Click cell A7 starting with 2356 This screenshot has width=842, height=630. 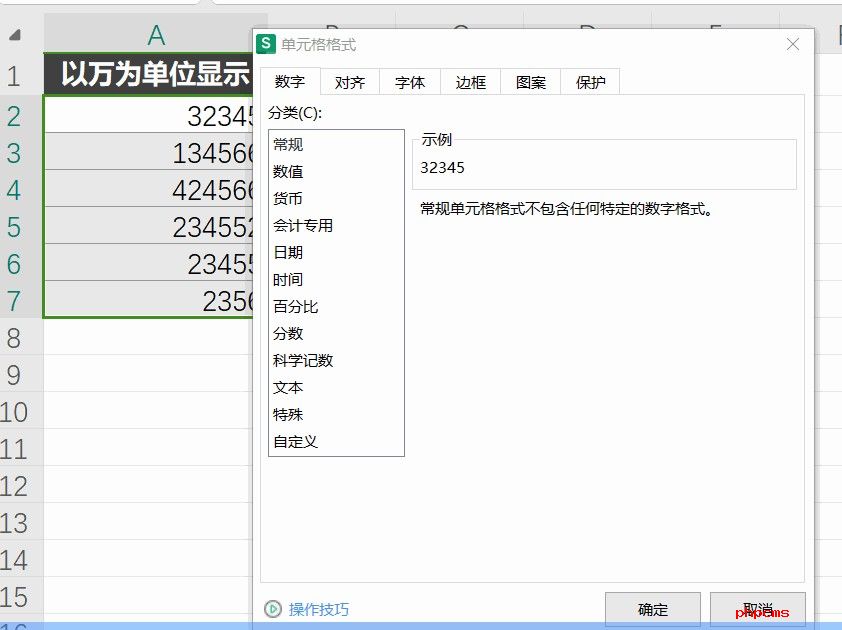pos(148,300)
